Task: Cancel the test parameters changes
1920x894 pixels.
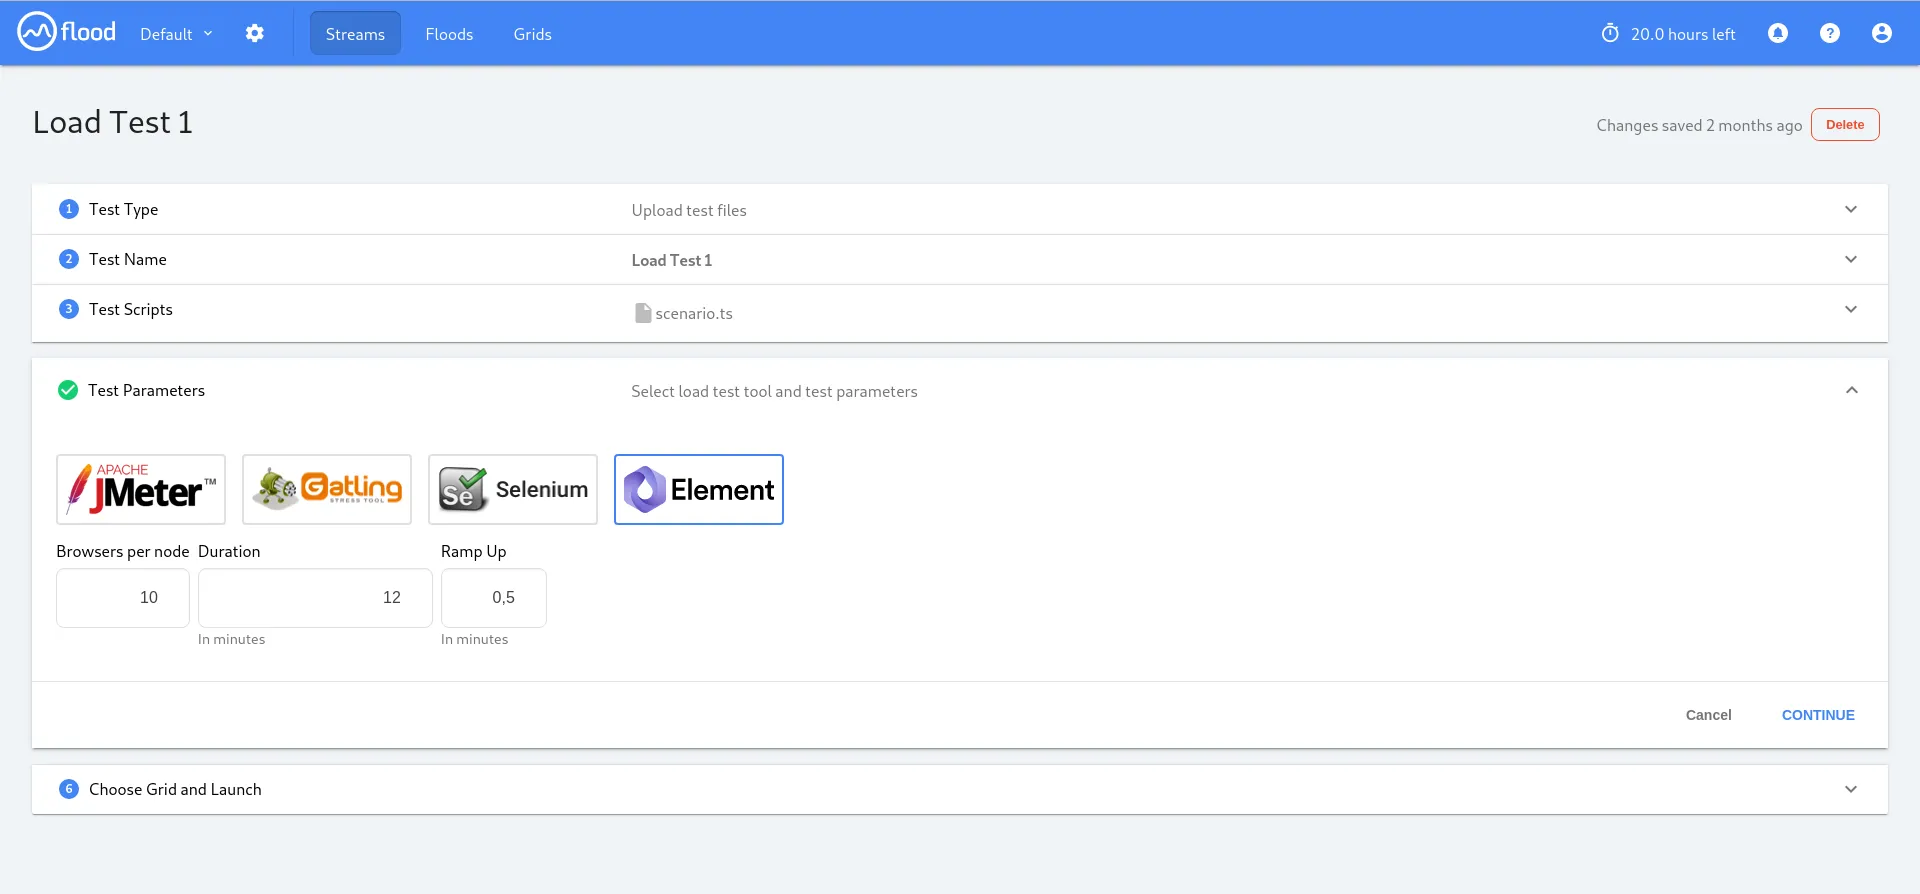Action: [1708, 715]
